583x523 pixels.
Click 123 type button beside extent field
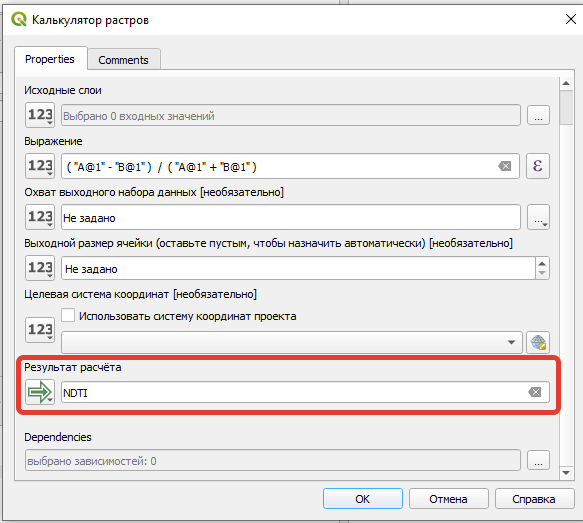click(x=40, y=217)
